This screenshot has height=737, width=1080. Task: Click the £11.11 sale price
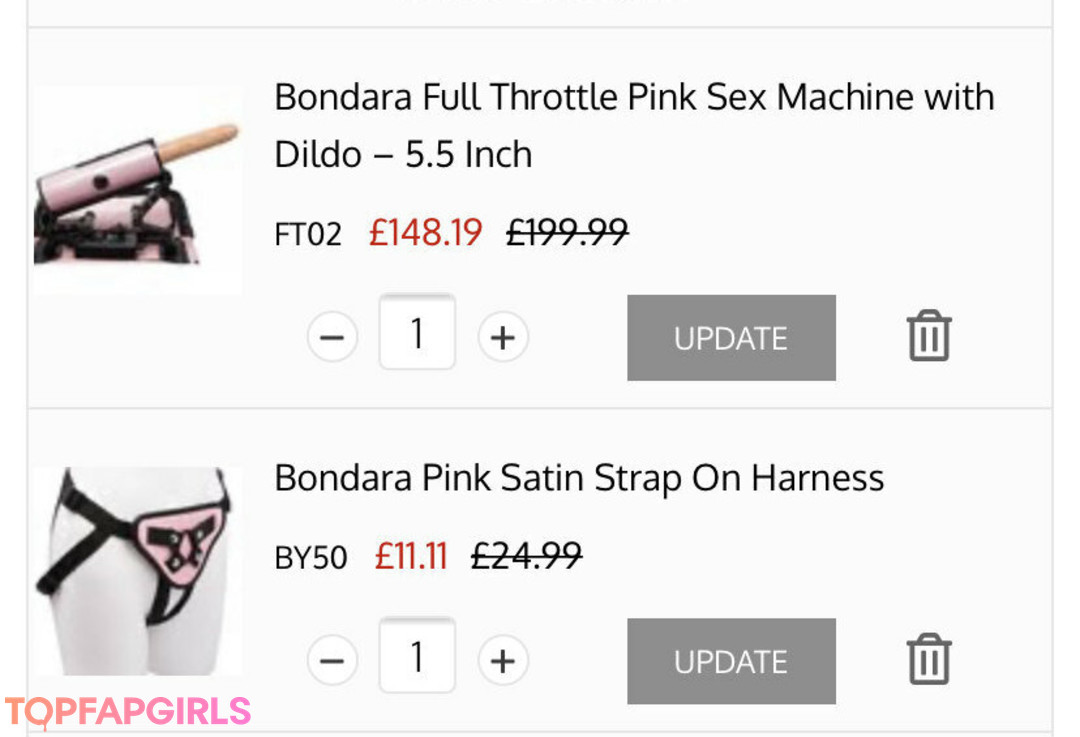click(411, 555)
